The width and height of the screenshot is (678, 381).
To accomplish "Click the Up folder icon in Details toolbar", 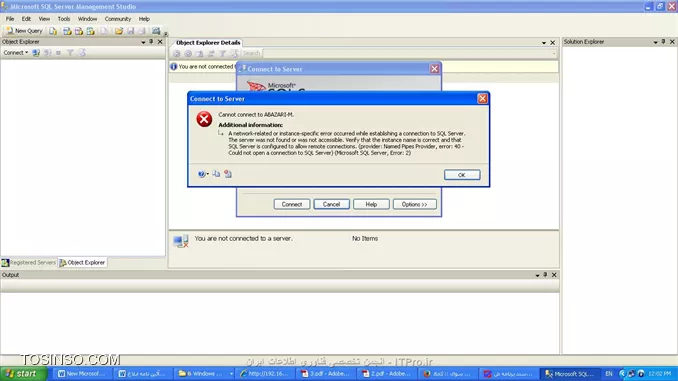I will coord(199,54).
